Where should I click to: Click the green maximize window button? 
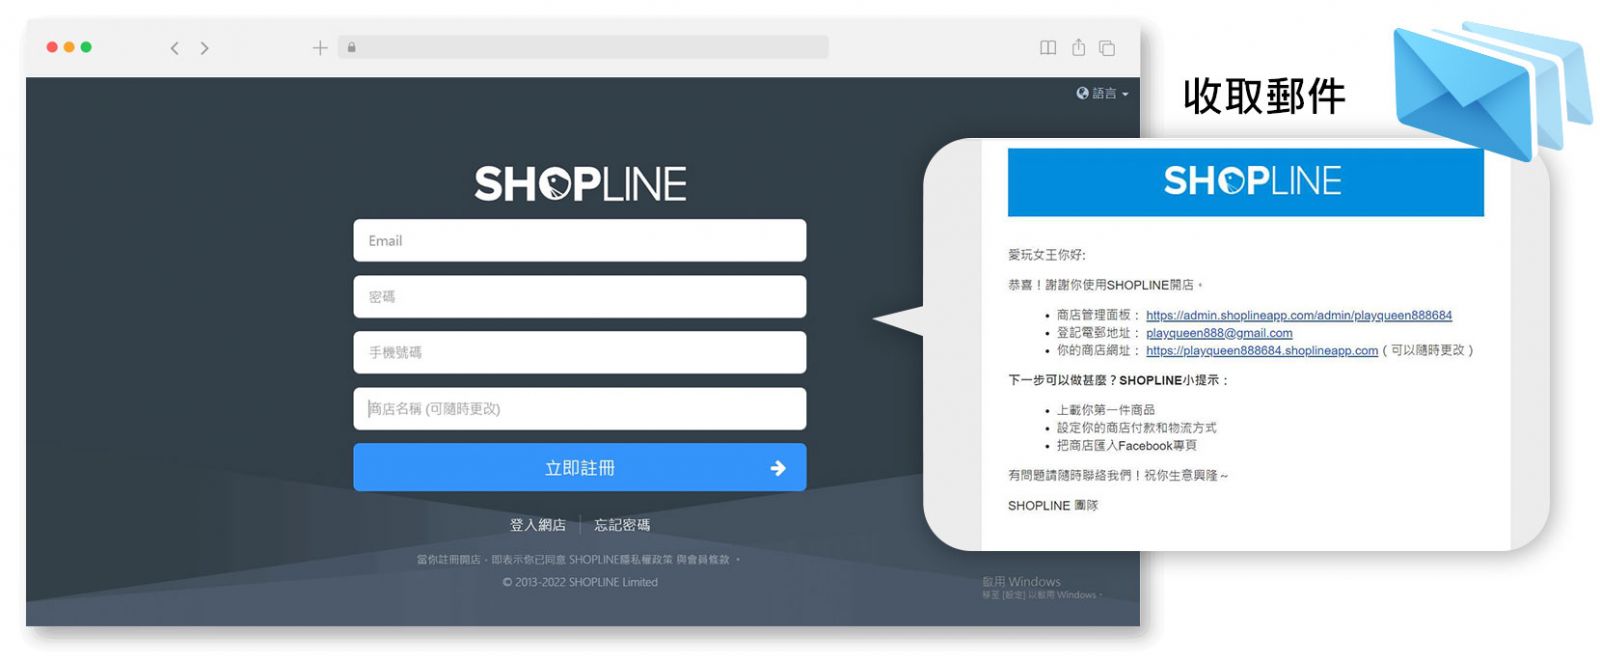pyautogui.click(x=86, y=47)
